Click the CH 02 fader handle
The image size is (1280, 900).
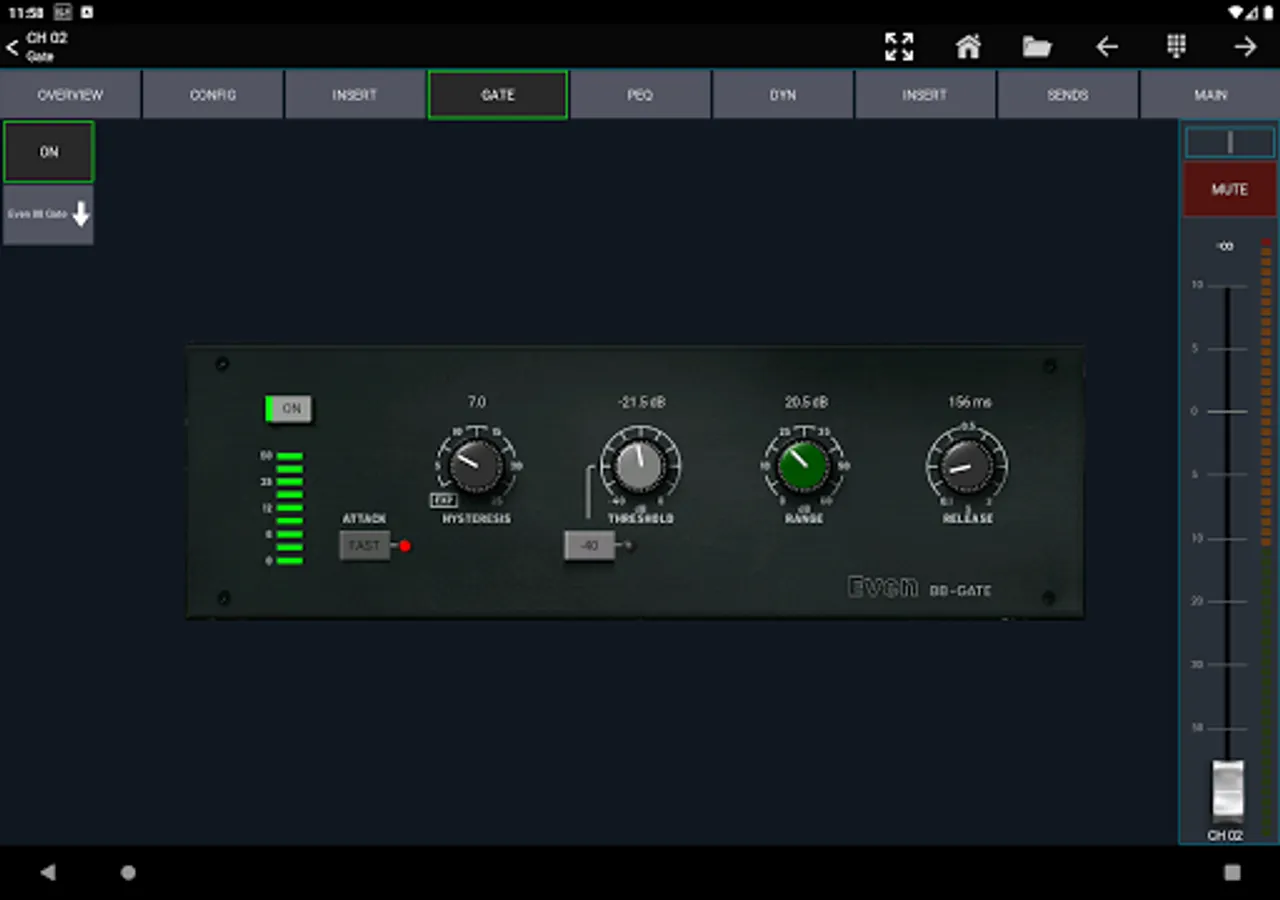1228,791
